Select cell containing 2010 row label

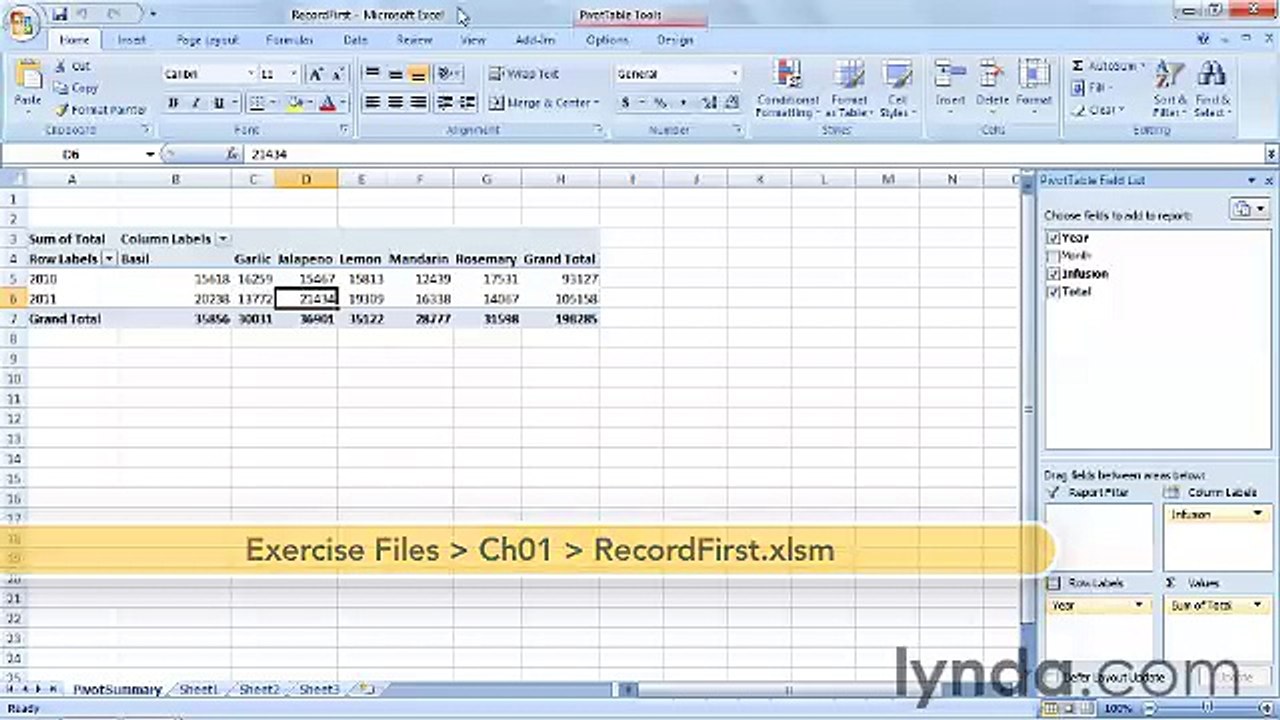click(72, 279)
